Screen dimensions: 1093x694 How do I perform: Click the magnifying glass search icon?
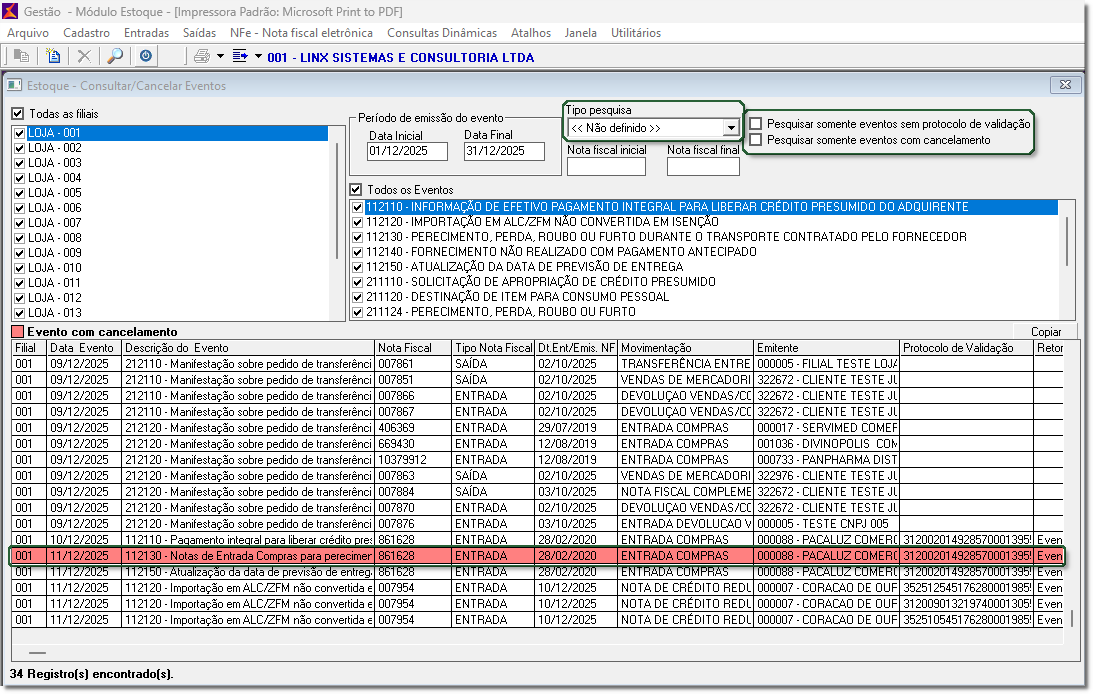coord(115,57)
